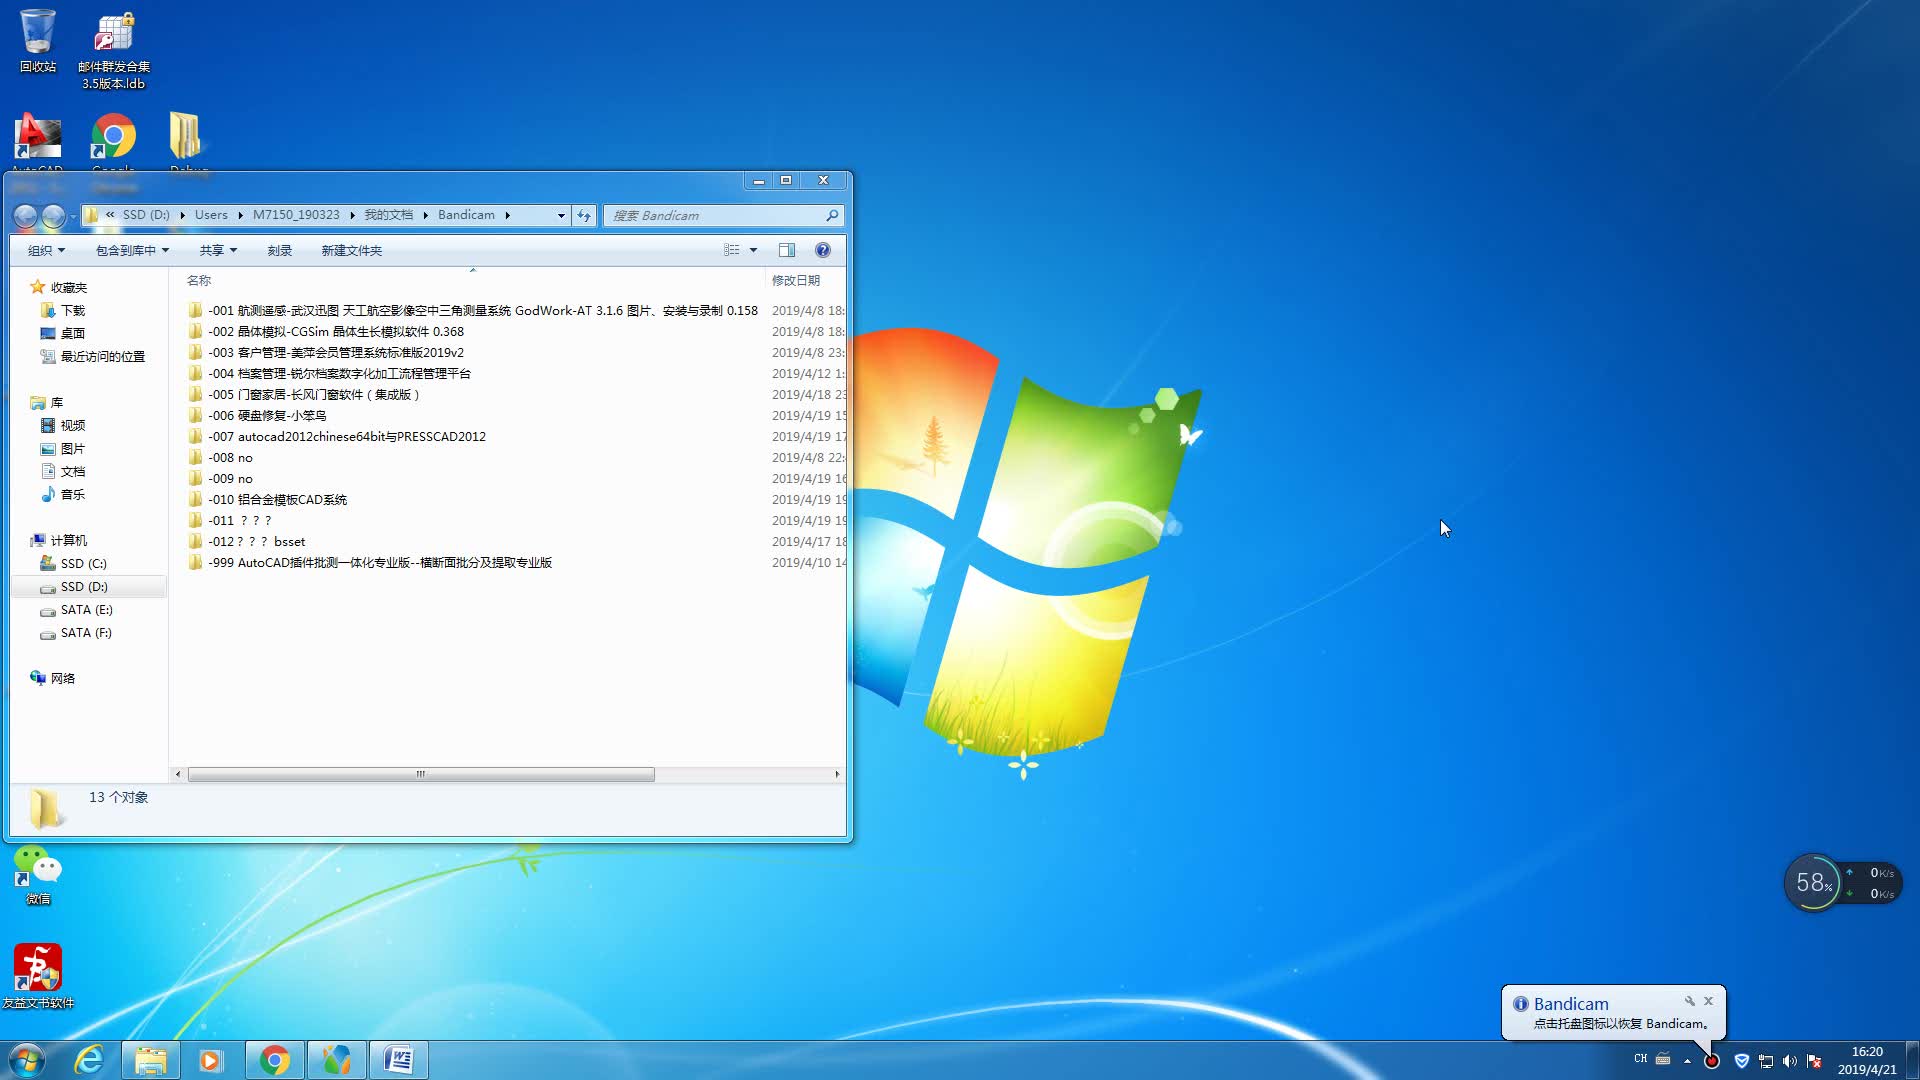Select 下载 (Downloads) in the sidebar
Viewport: 1920px width, 1080px height.
pos(63,310)
